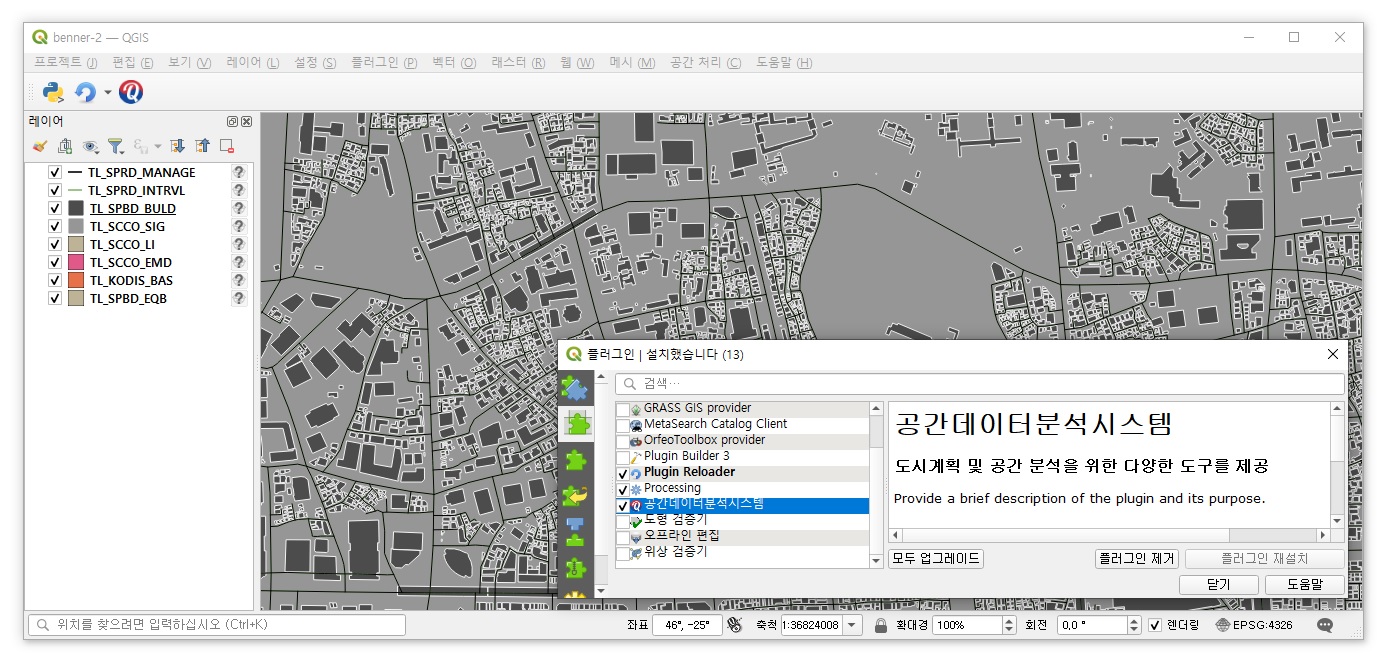Click the TL_KODIS_BAS orange color swatch
The width and height of the screenshot is (1384, 663).
[76, 281]
